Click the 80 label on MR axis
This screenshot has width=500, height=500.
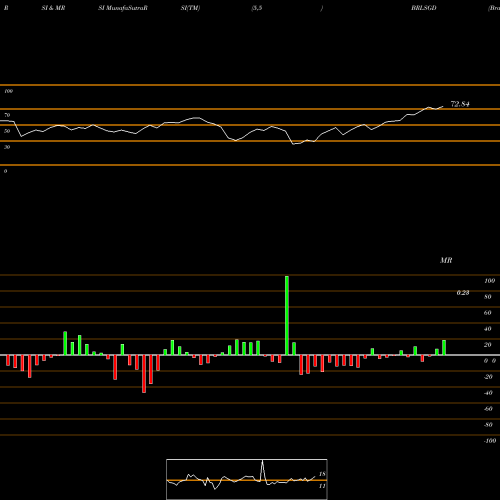(x=488, y=297)
